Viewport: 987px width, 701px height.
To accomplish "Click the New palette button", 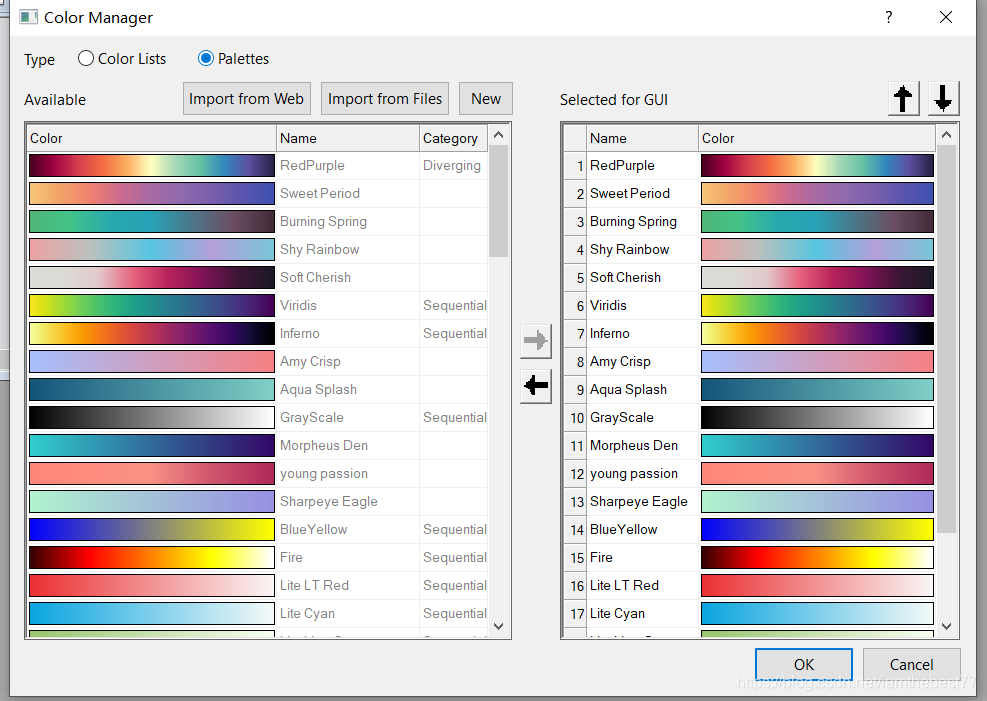I will coord(486,99).
